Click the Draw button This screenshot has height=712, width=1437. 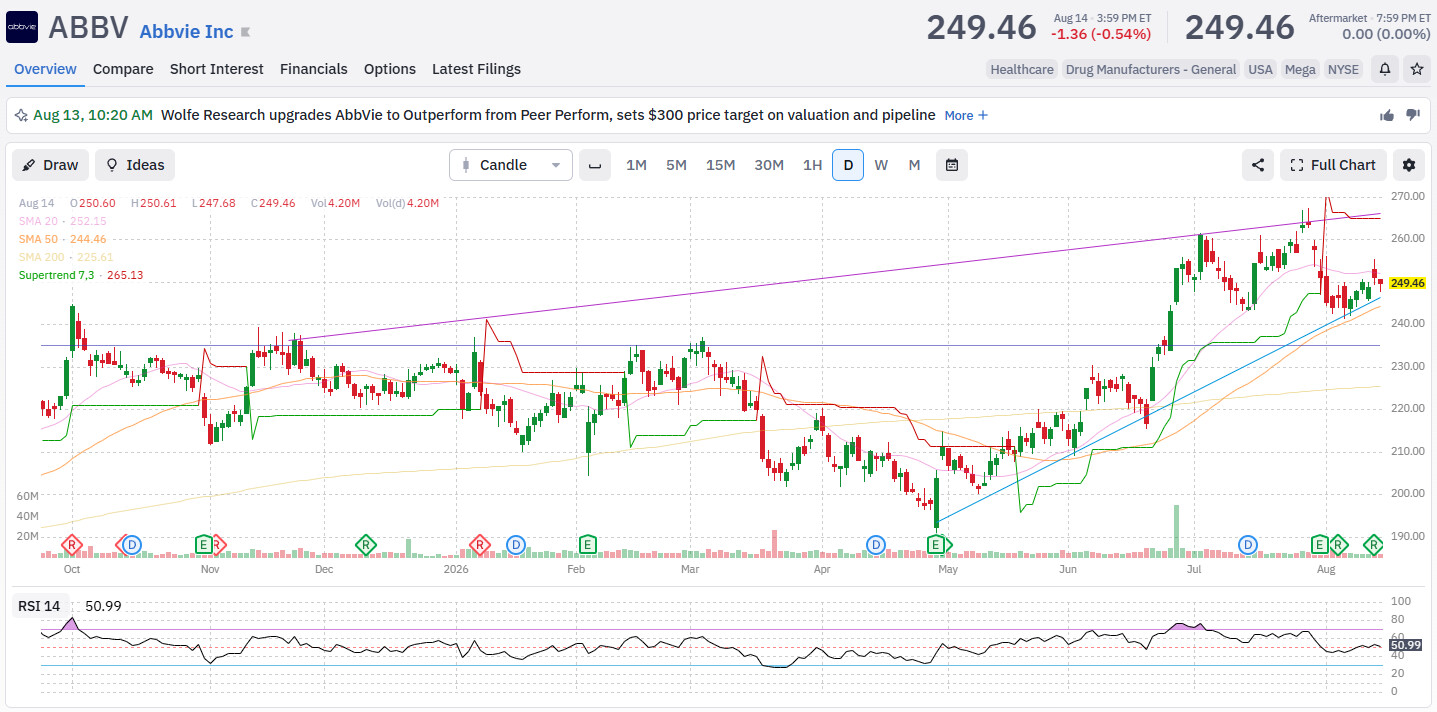coord(50,165)
